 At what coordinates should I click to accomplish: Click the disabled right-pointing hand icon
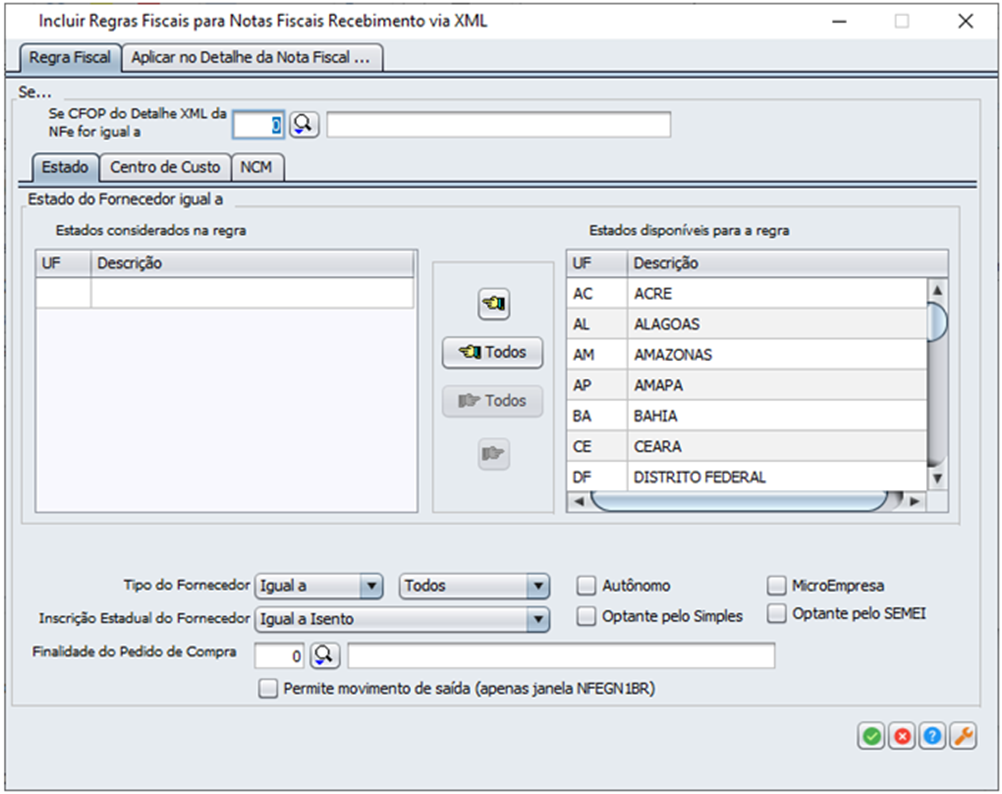(493, 454)
